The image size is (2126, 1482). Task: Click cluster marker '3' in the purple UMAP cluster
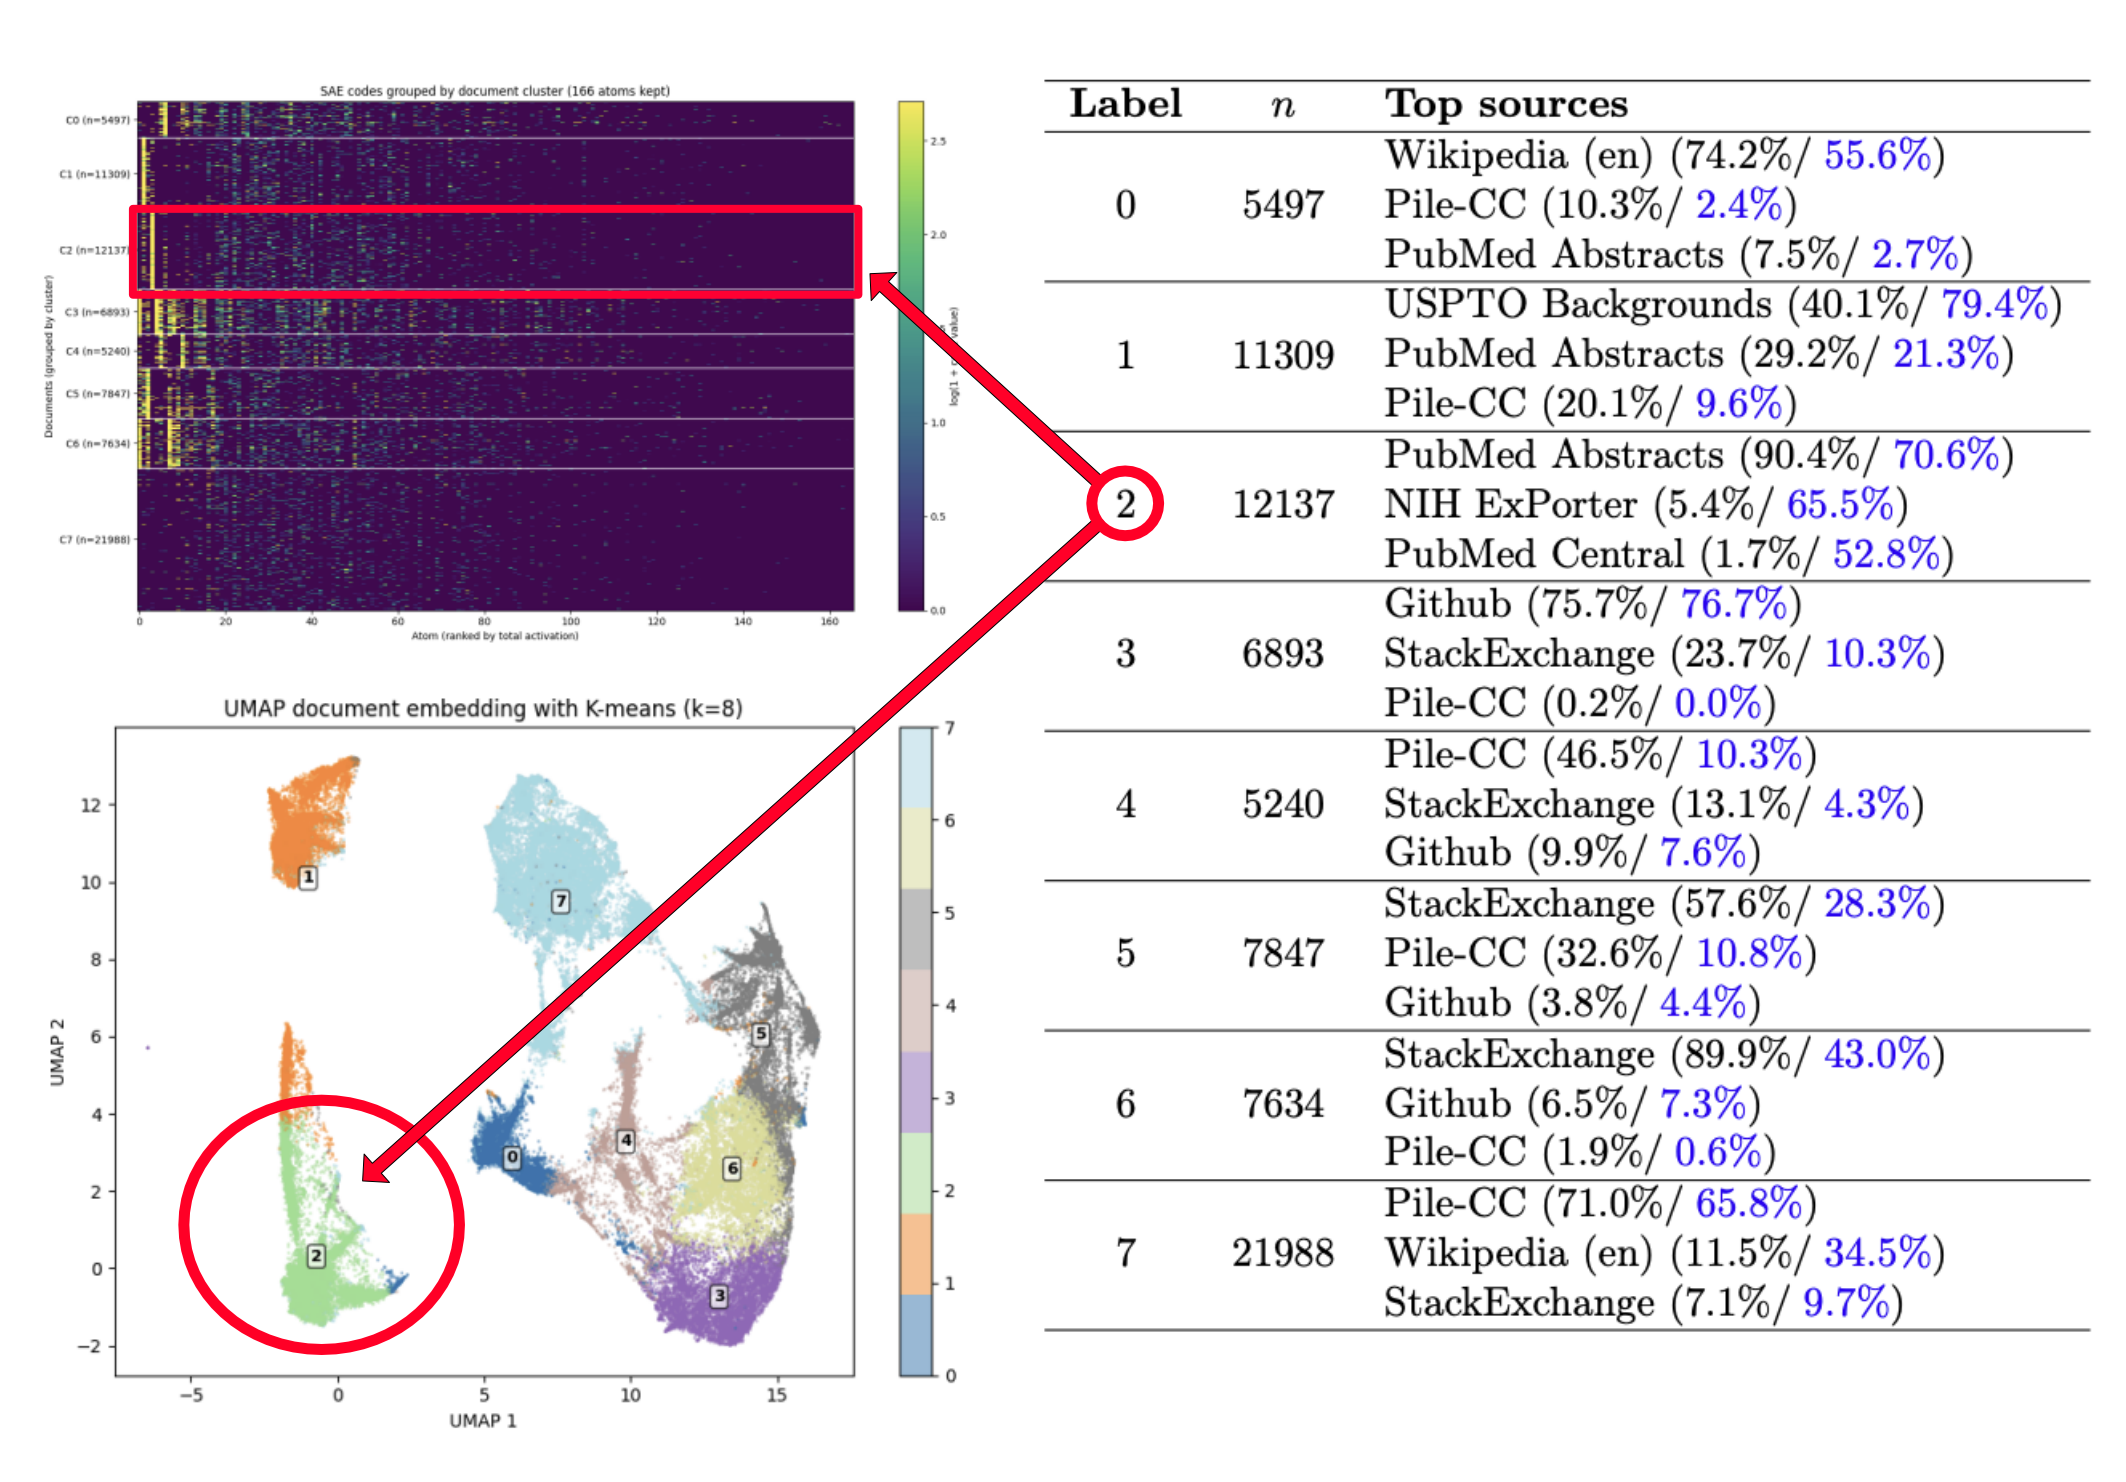pos(719,1296)
